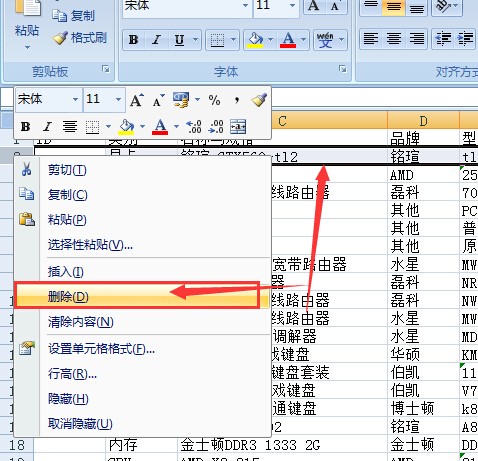478x461 pixels.
Task: Click ribbon text orientation icon
Action: tap(444, 6)
